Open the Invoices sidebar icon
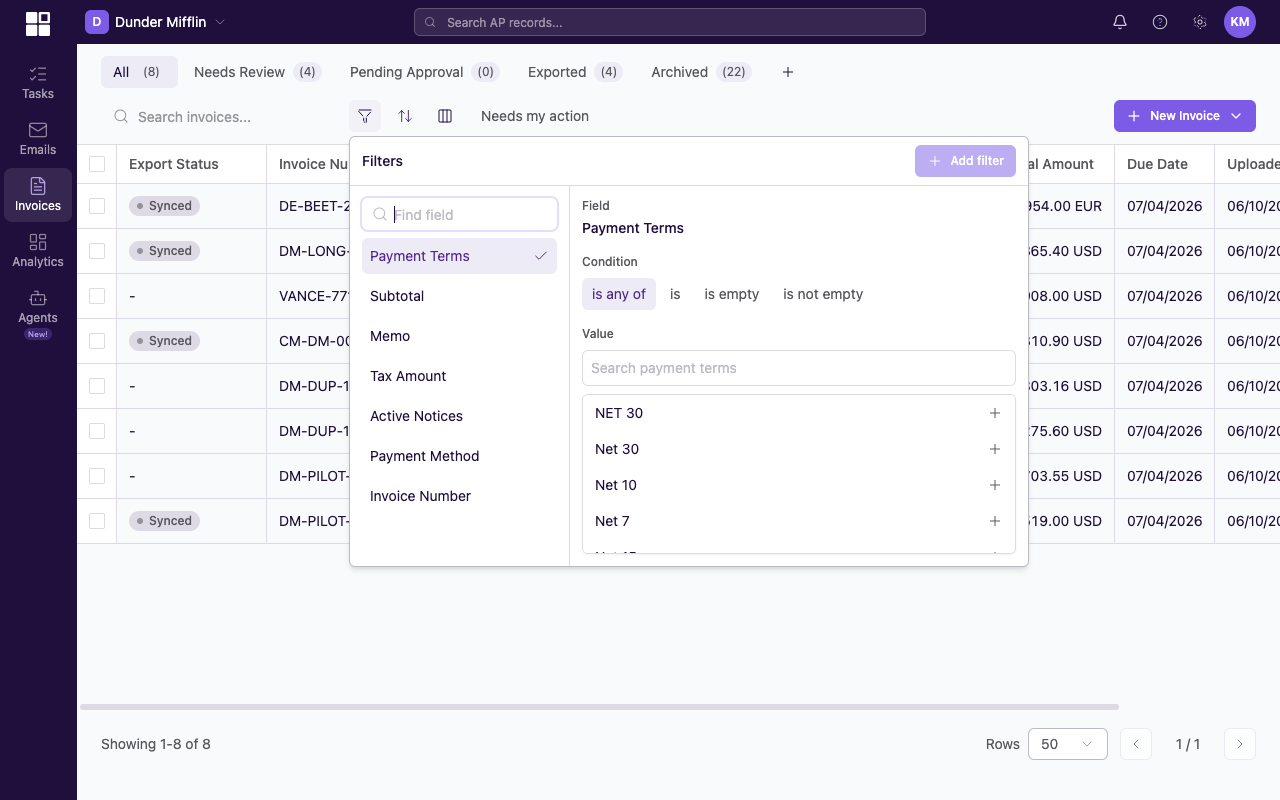The width and height of the screenshot is (1280, 800). pyautogui.click(x=38, y=195)
